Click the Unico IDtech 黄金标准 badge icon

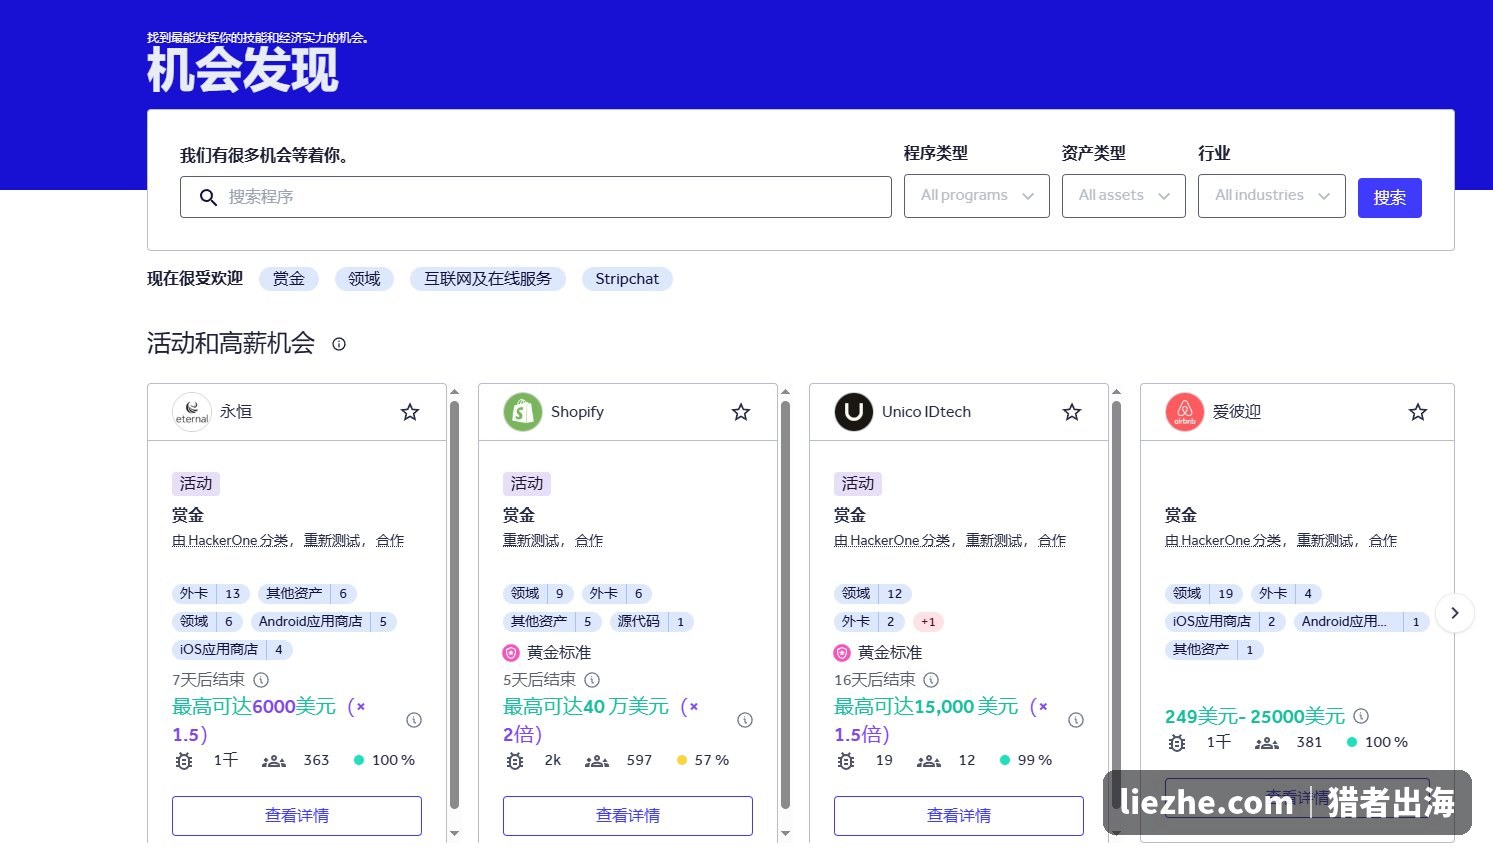842,653
